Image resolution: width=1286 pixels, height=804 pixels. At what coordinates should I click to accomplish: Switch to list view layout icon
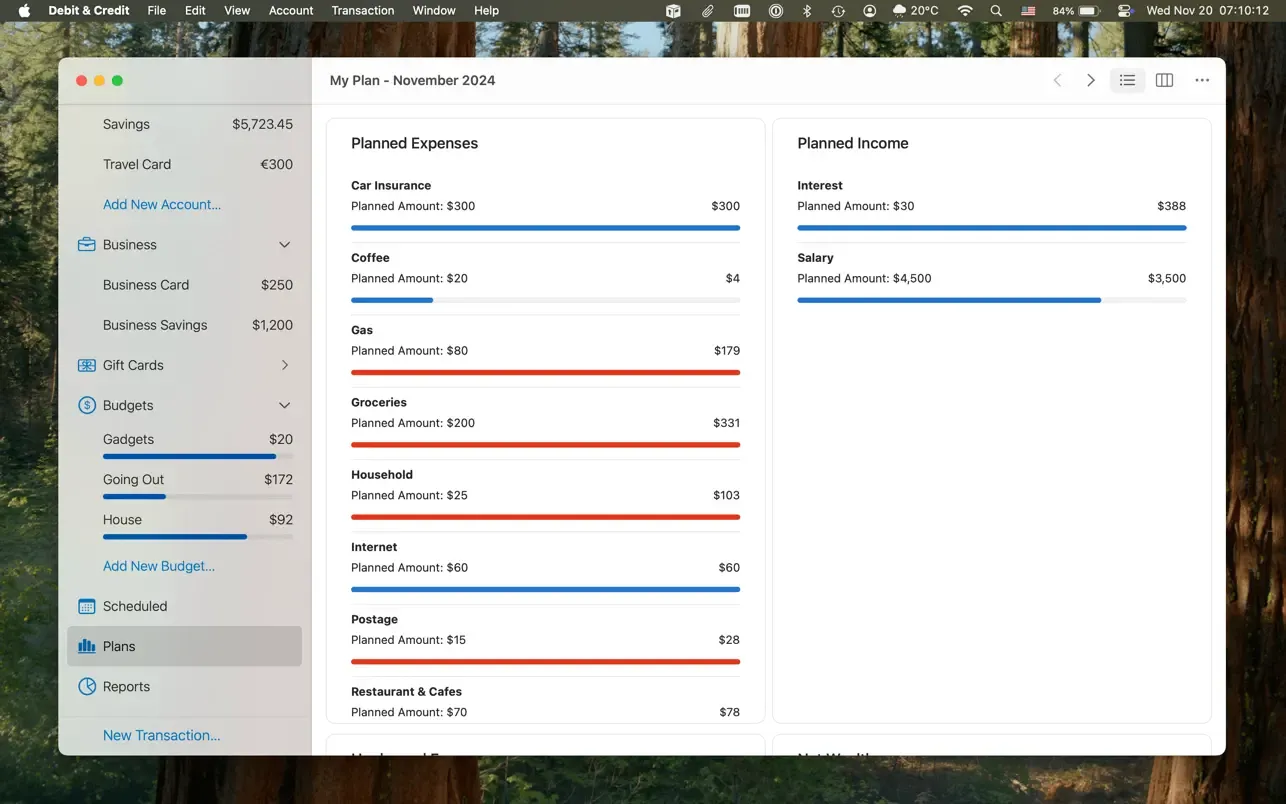(x=1127, y=80)
